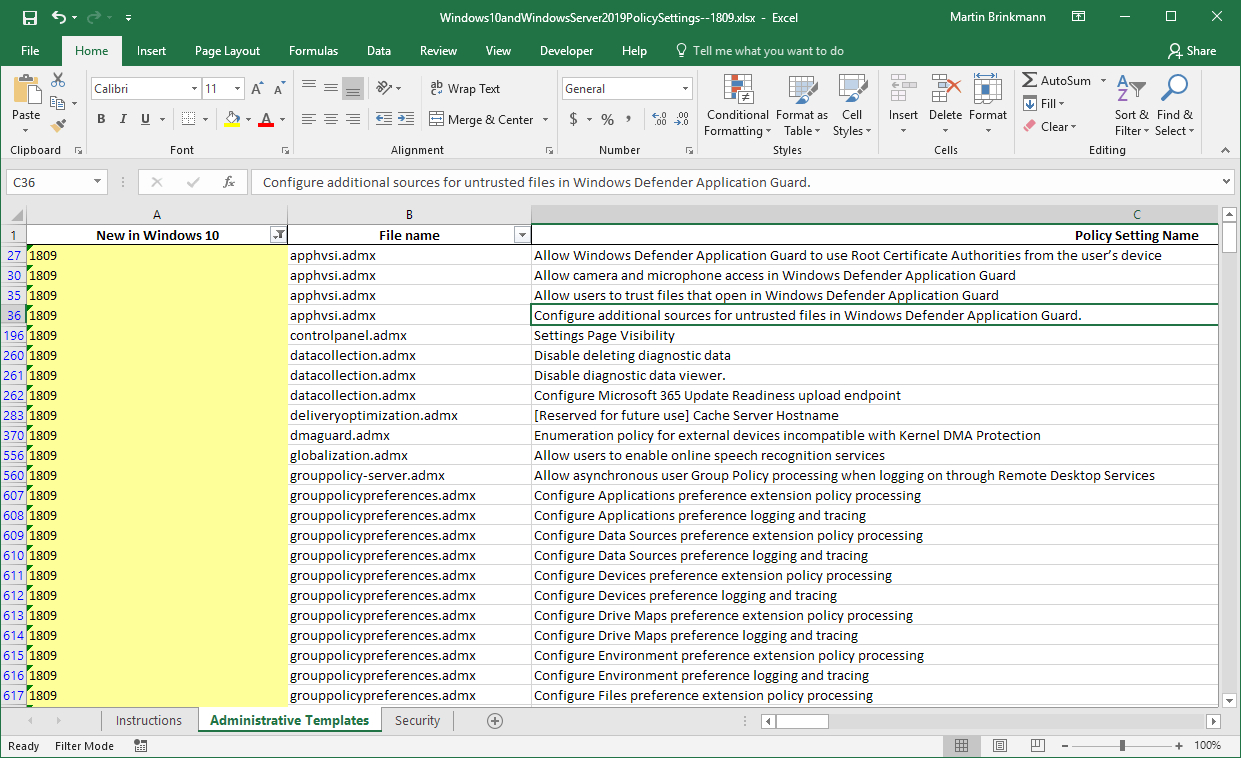Screen dimensions: 1241x758
Task: Click the zoom slider in status bar
Action: (1122, 746)
